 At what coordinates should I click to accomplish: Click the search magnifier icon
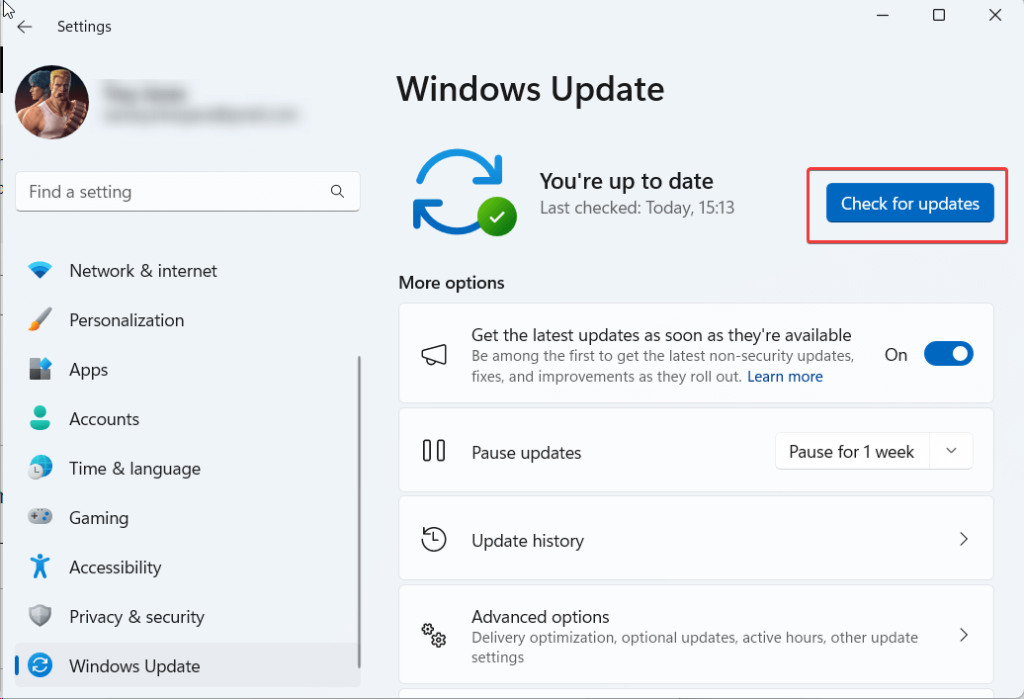tap(337, 192)
